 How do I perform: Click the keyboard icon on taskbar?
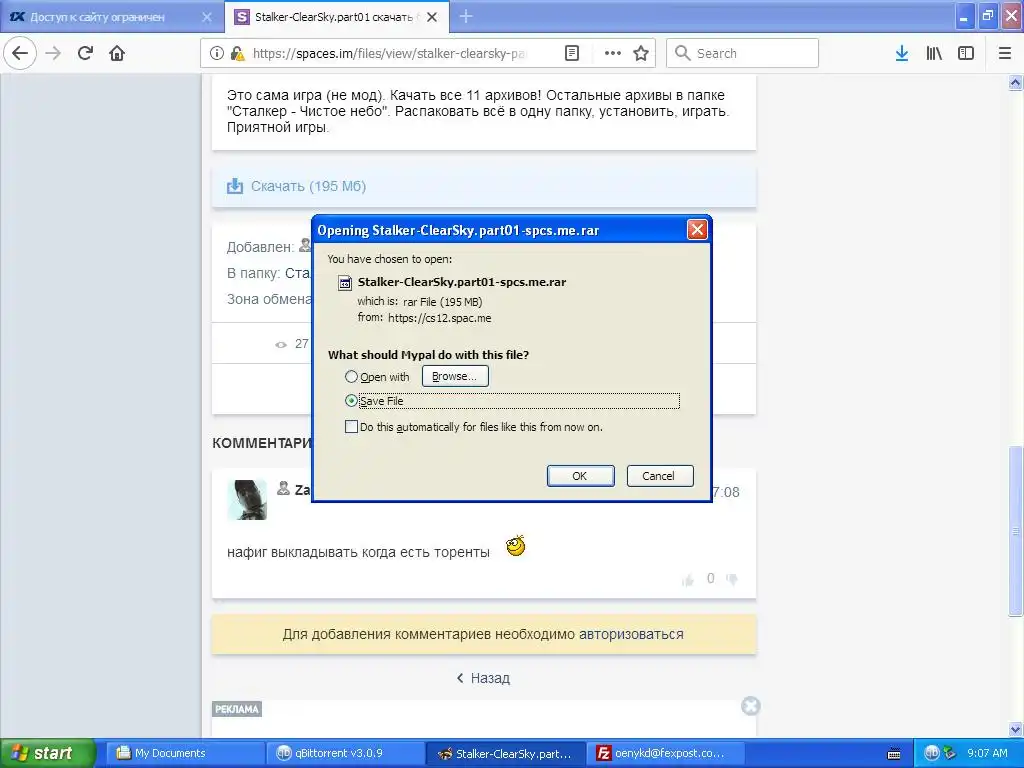click(894, 754)
